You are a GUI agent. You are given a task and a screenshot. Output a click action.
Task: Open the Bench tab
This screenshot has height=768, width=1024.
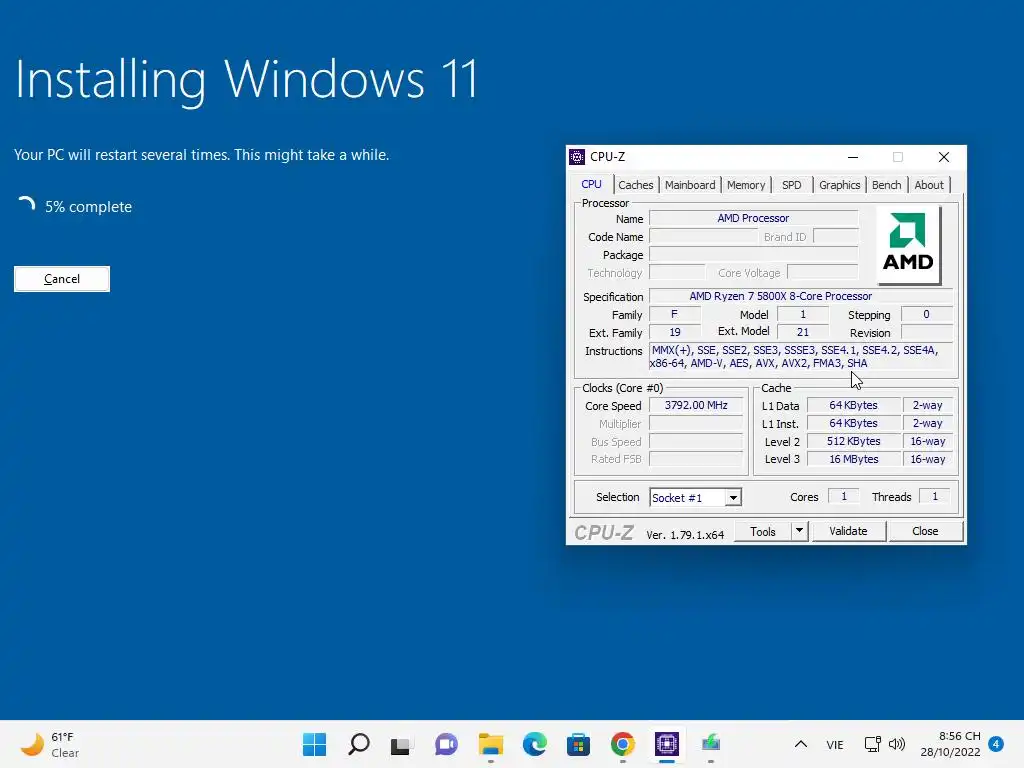886,185
